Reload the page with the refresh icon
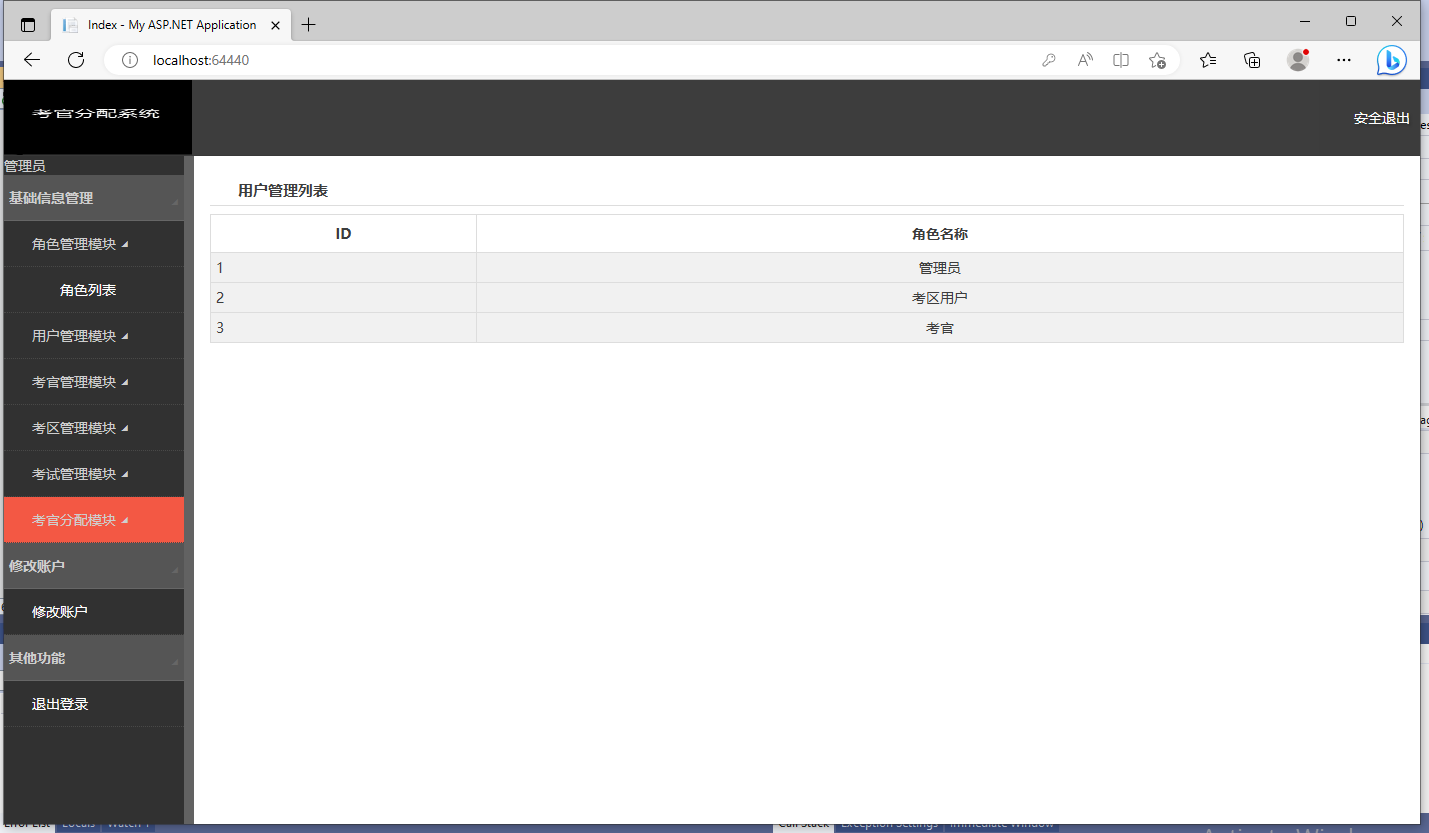This screenshot has width=1429, height=833. coord(76,60)
